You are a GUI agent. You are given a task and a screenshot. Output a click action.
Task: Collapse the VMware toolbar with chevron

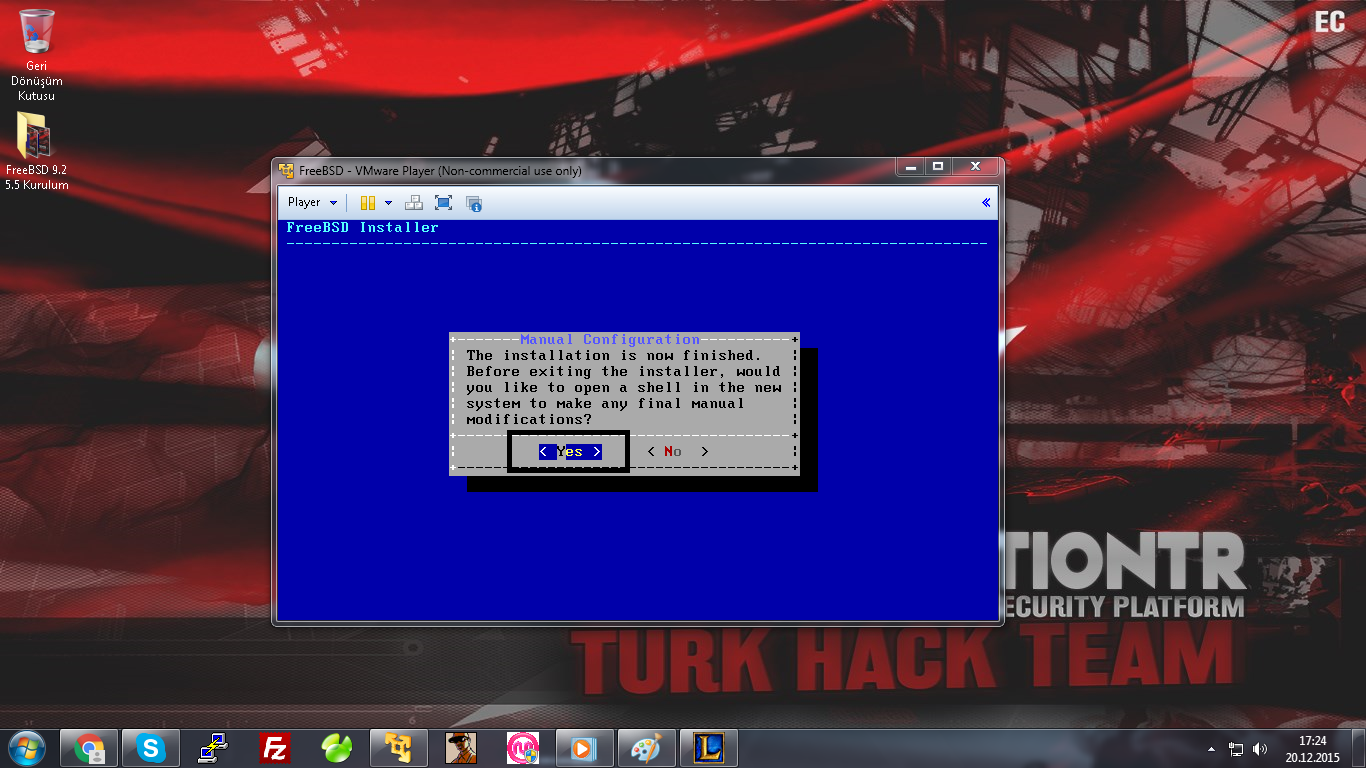coord(986,202)
